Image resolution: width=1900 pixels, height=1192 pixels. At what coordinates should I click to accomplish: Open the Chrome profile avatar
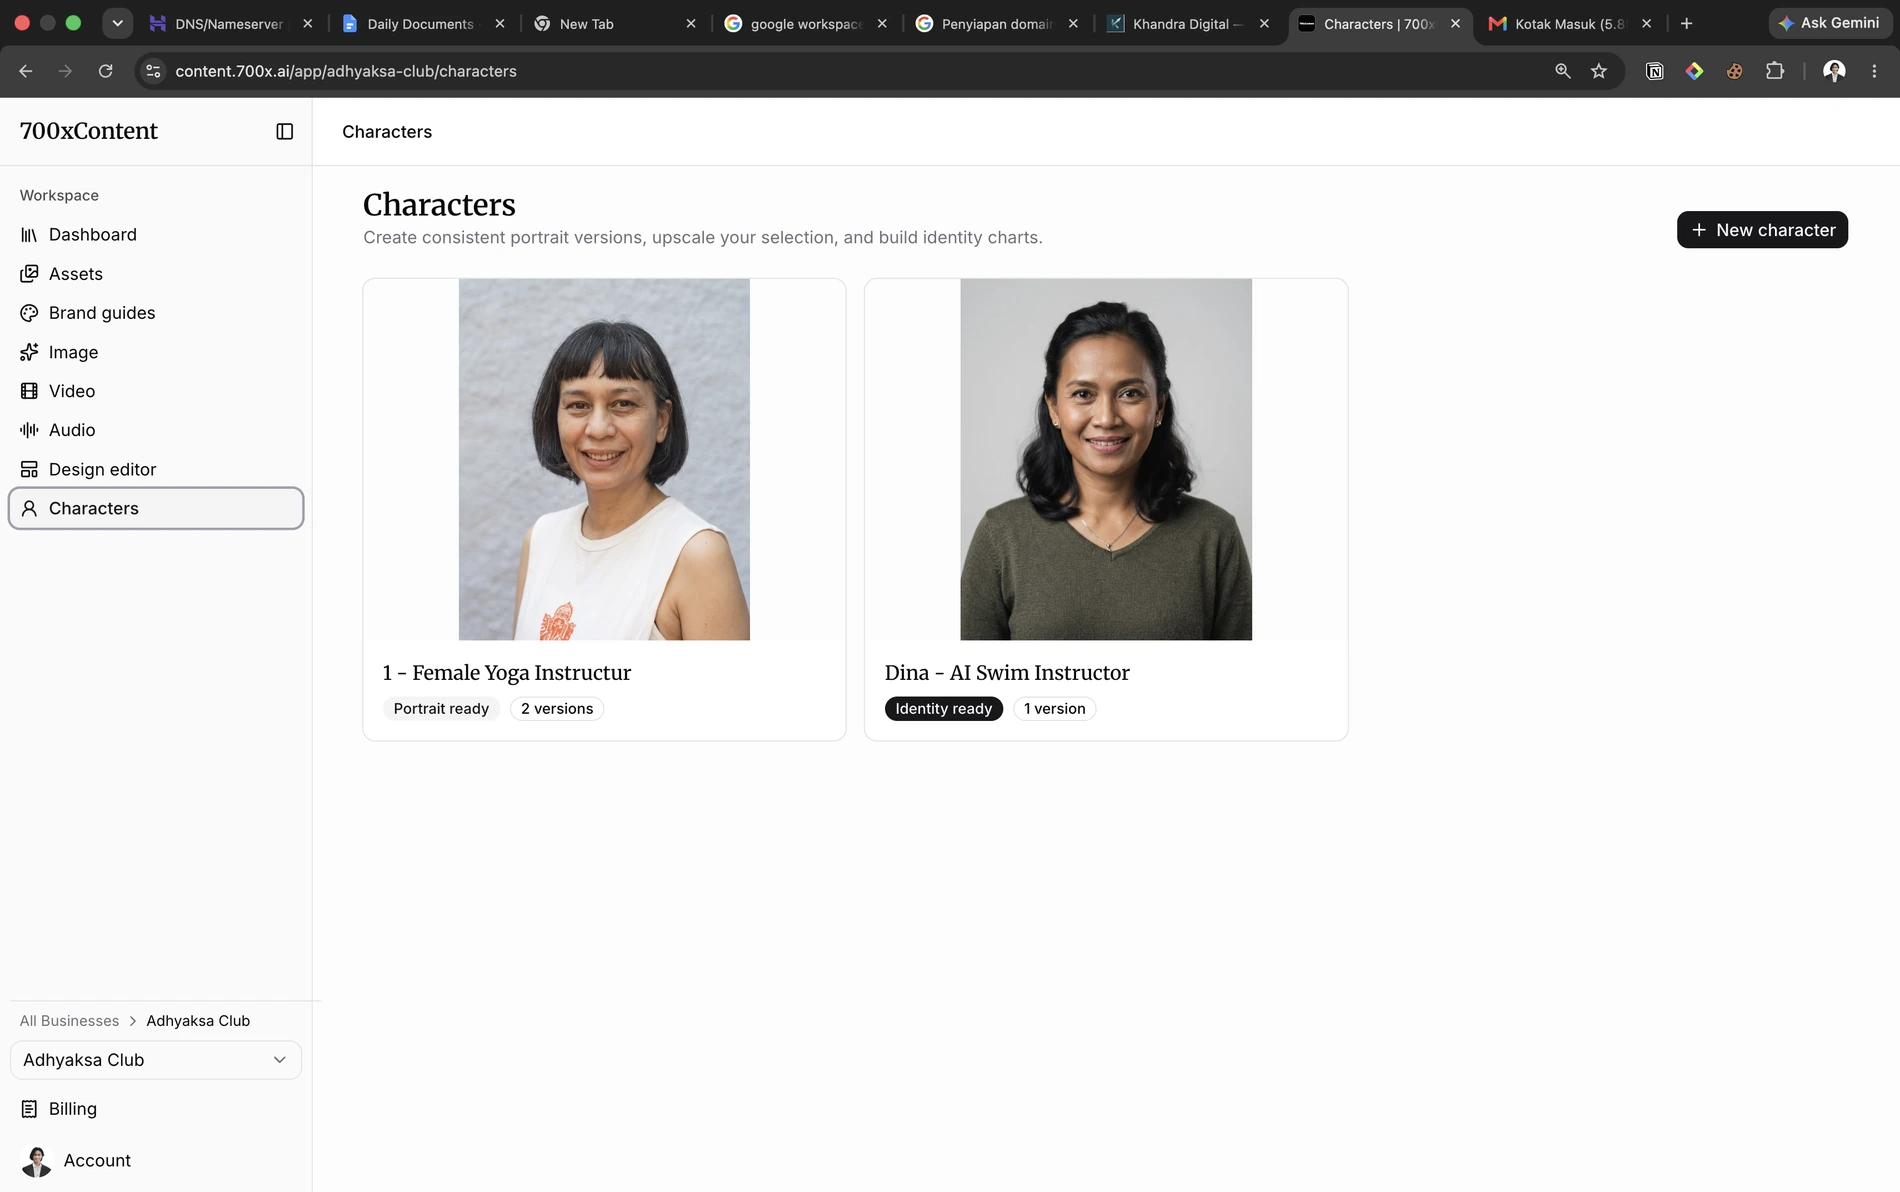pyautogui.click(x=1834, y=71)
